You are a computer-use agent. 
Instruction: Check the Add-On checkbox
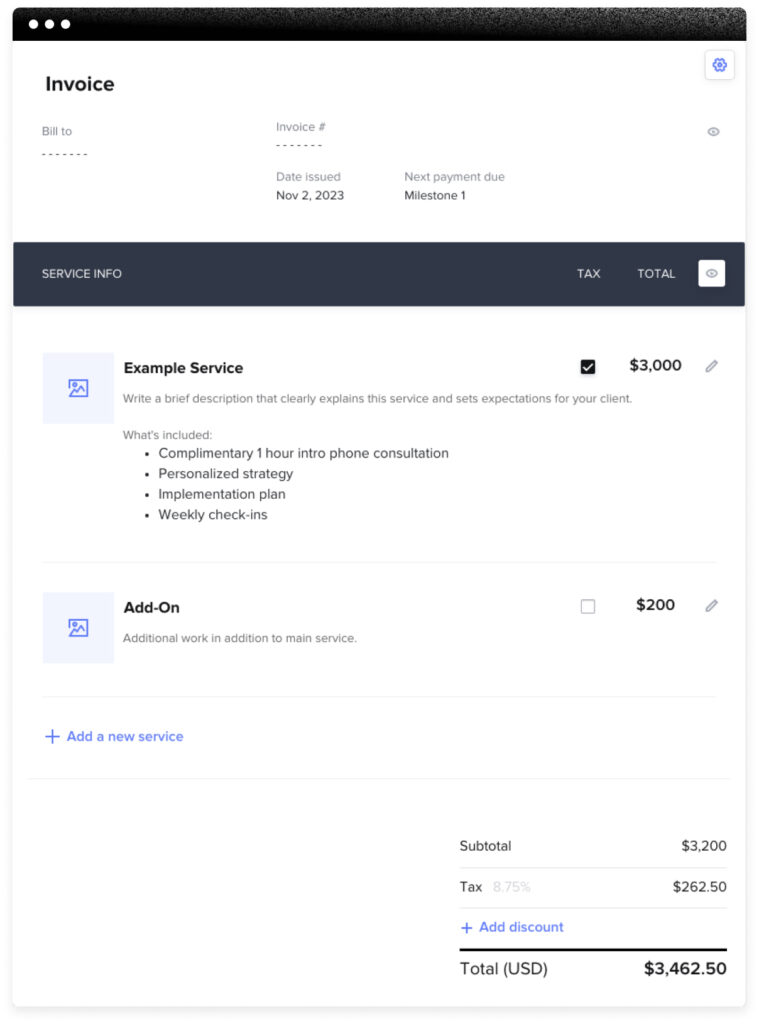(588, 605)
